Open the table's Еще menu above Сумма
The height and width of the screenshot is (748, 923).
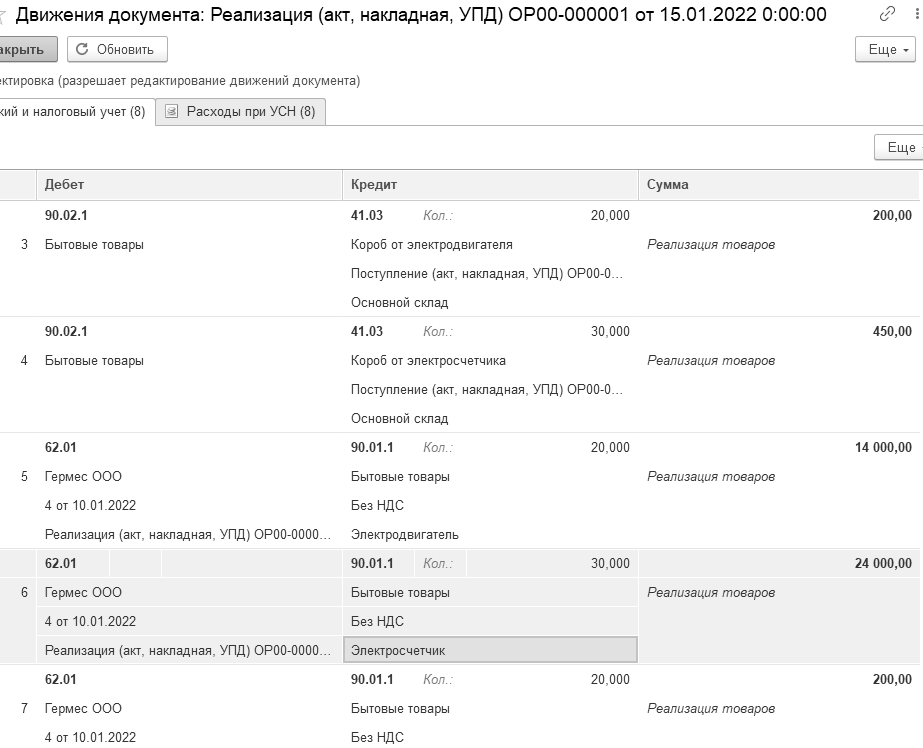899,148
